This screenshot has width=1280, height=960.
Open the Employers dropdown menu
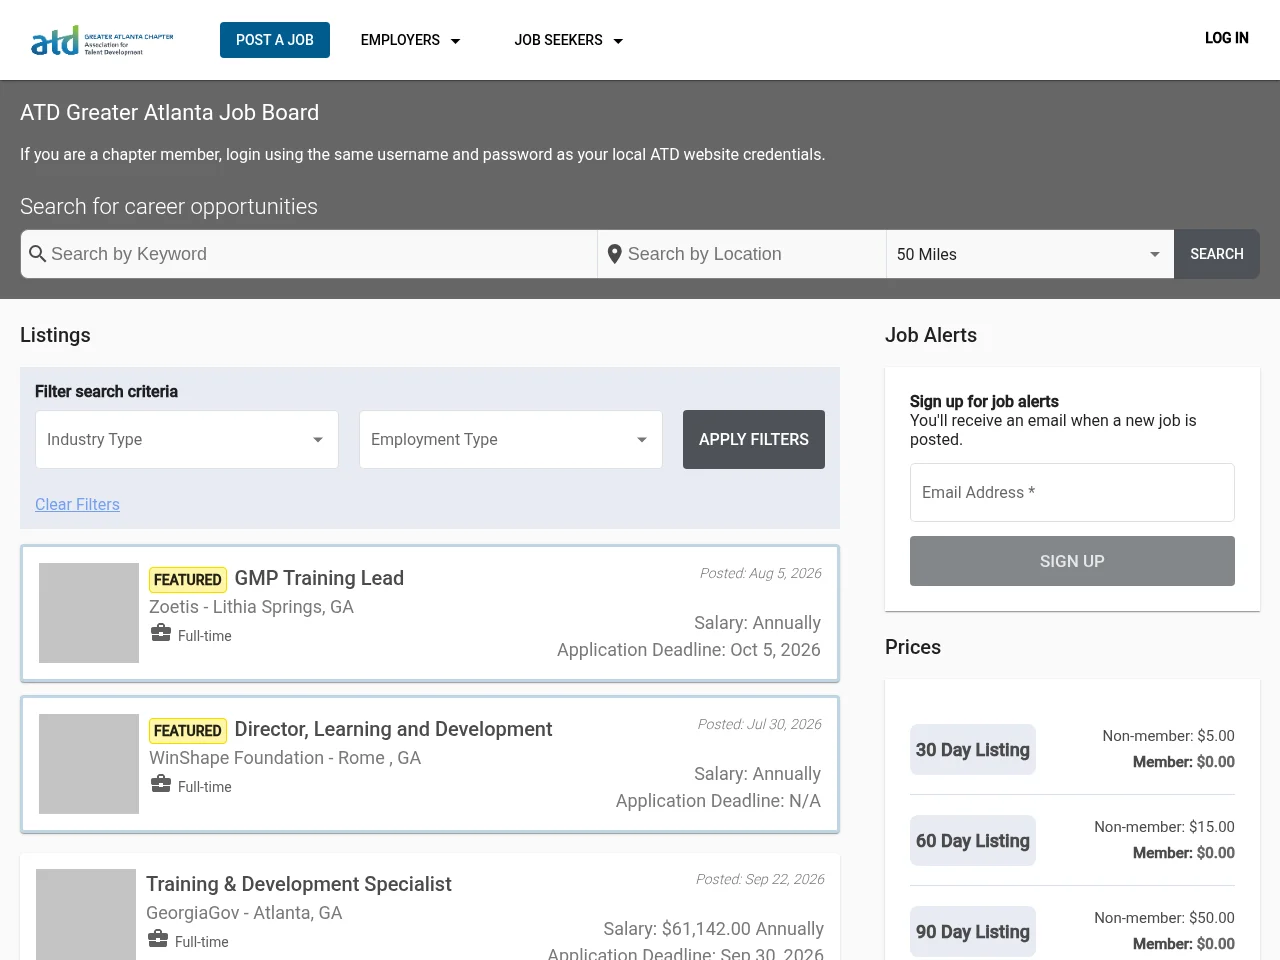(x=410, y=40)
